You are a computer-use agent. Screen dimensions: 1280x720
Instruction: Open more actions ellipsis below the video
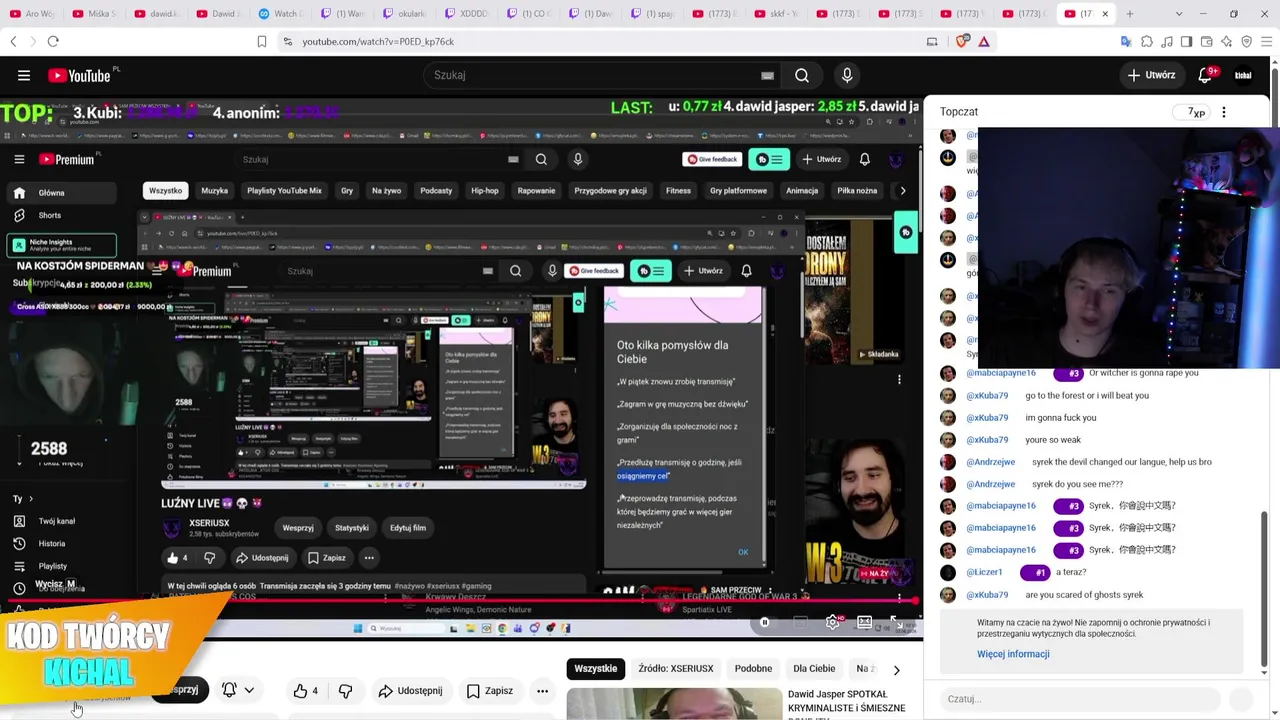(x=542, y=691)
